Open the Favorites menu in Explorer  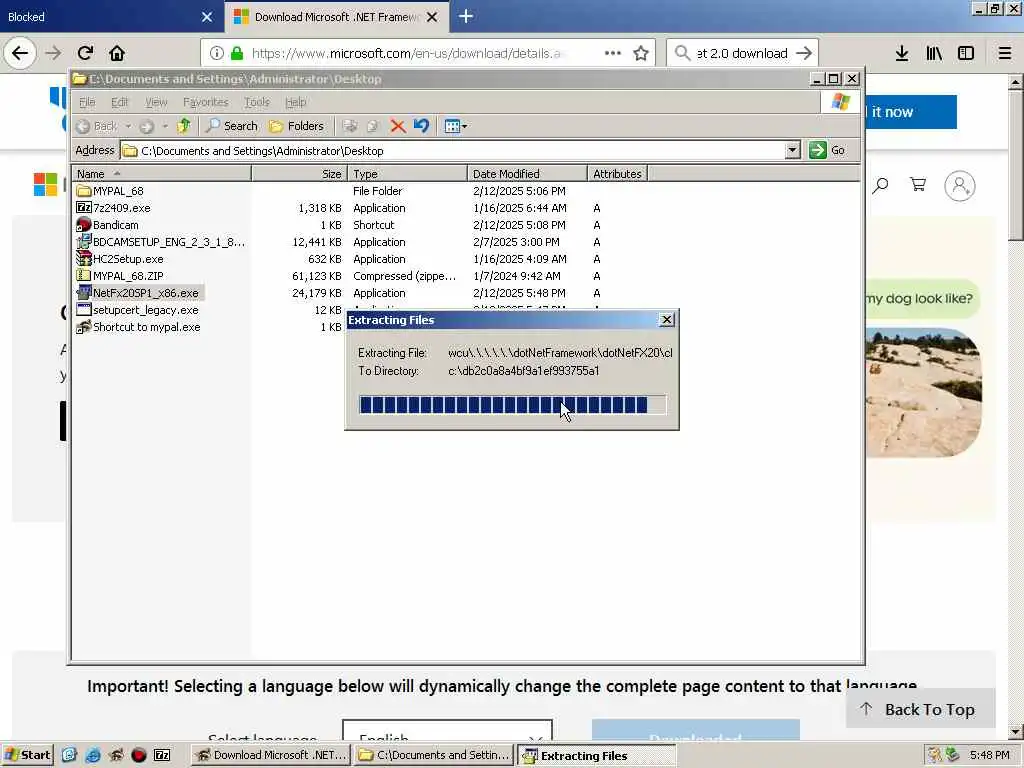point(206,102)
